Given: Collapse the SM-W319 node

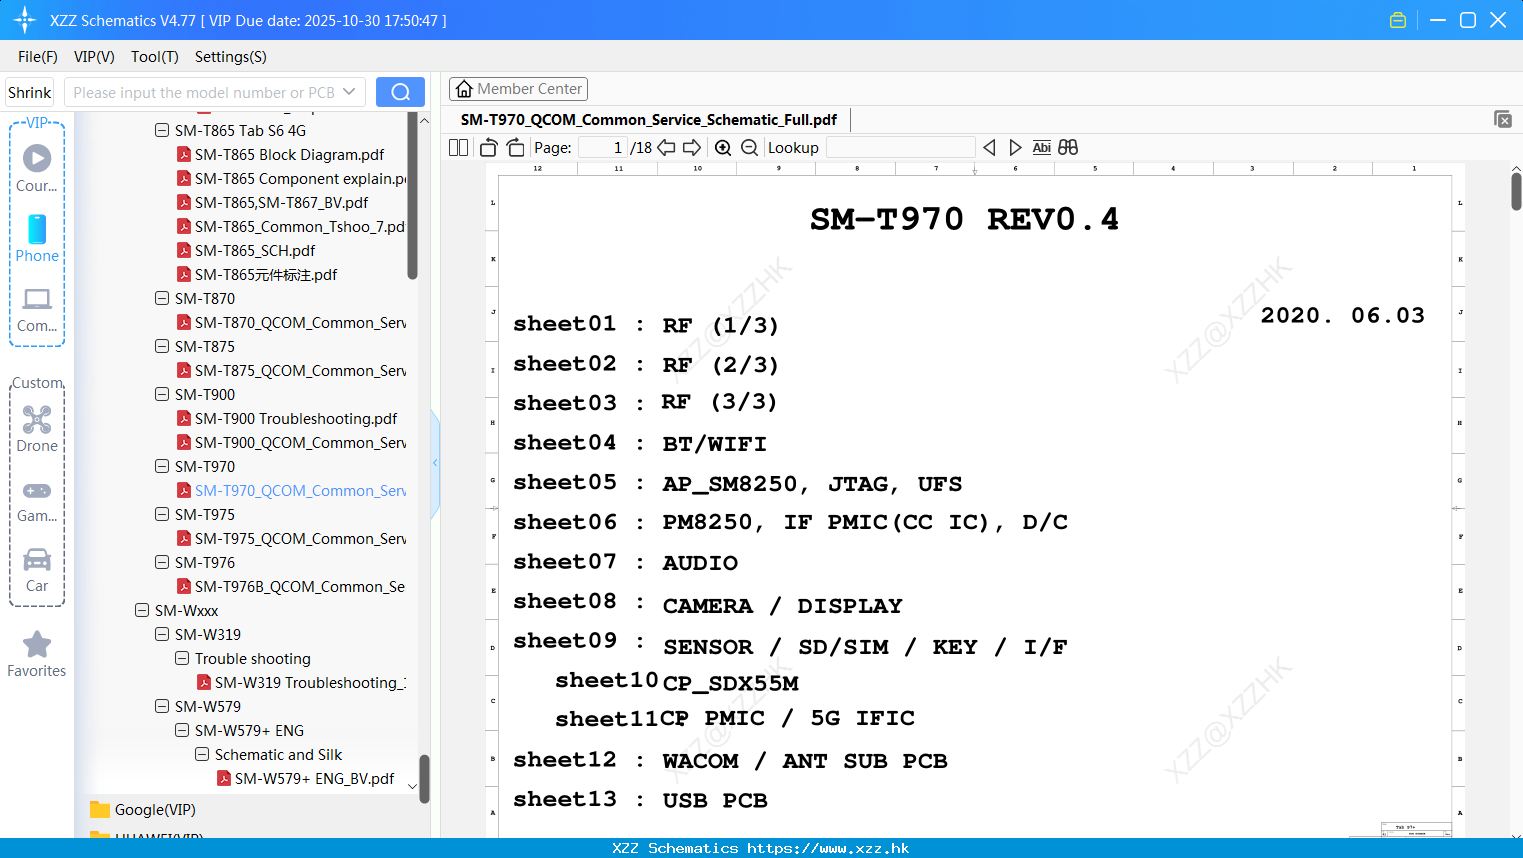Looking at the screenshot, I should (x=162, y=634).
